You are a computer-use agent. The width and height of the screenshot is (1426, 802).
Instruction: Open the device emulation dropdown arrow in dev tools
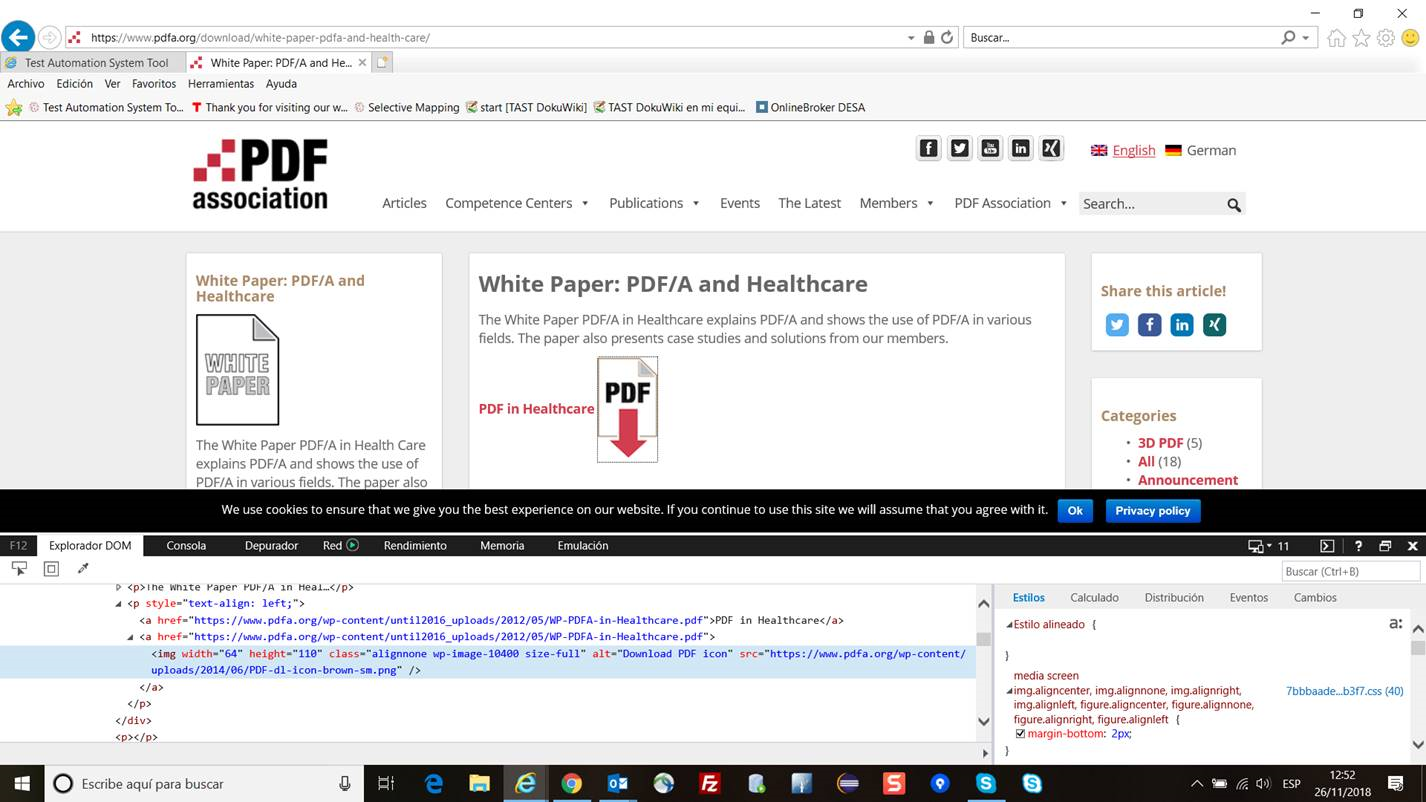click(x=1267, y=545)
